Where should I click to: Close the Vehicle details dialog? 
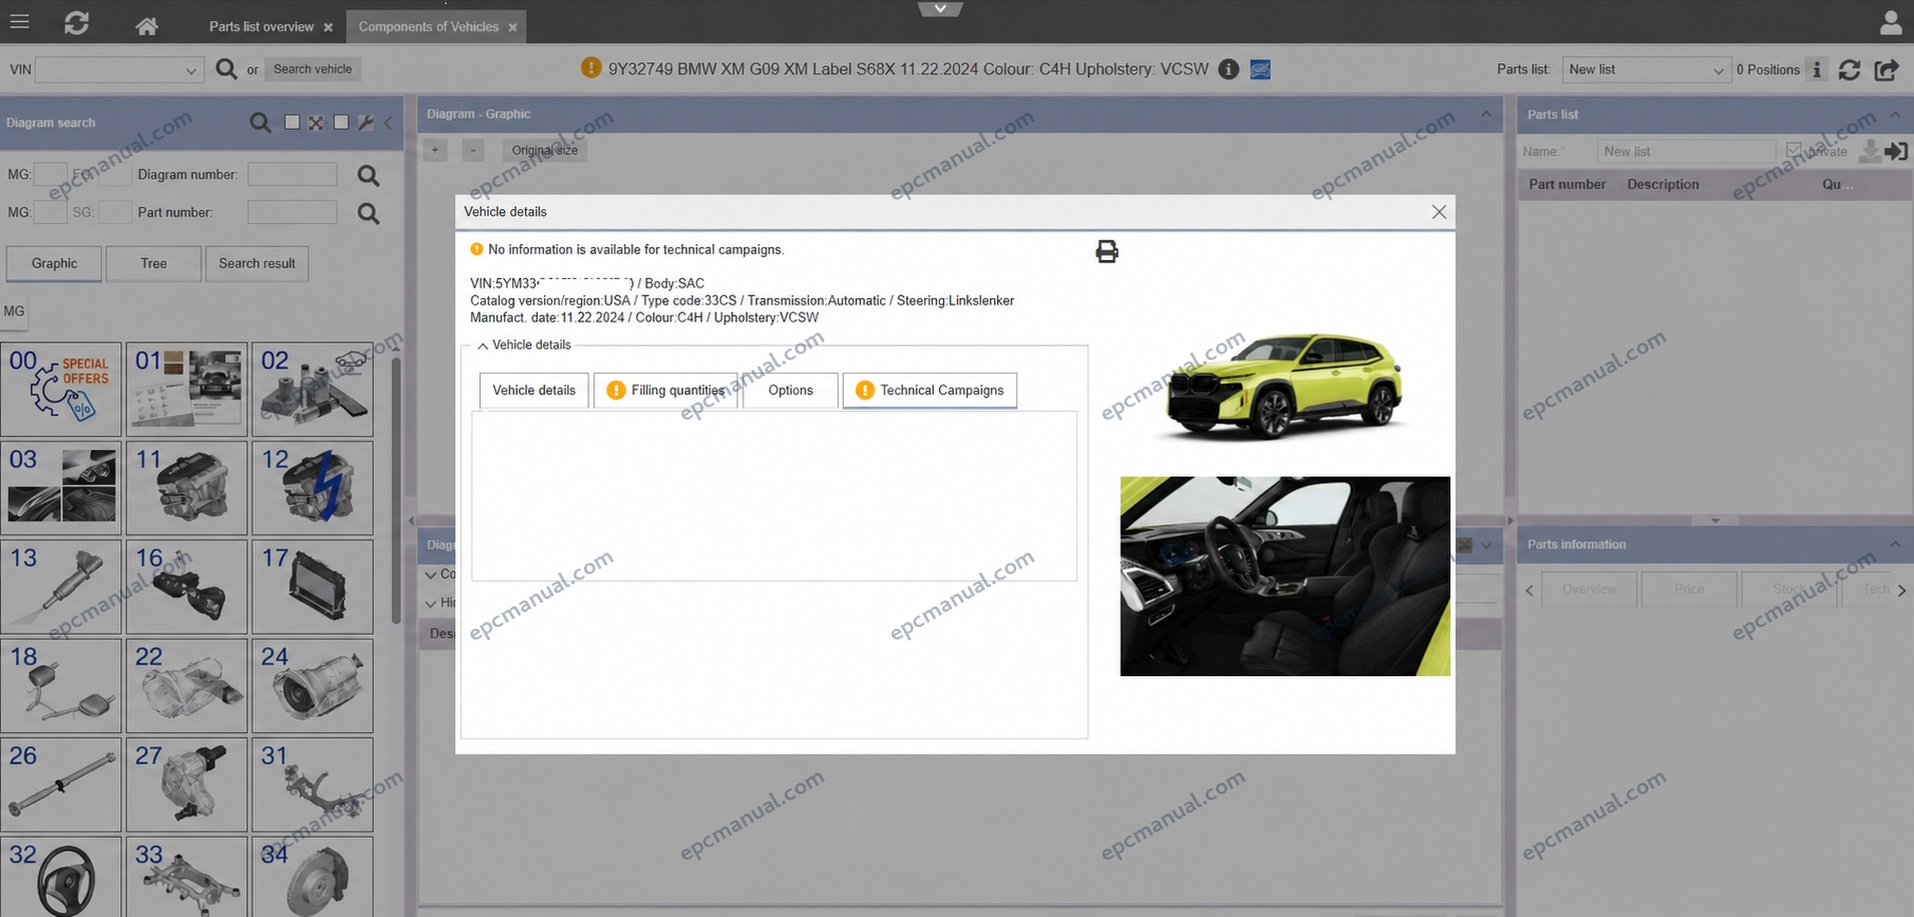(x=1439, y=212)
